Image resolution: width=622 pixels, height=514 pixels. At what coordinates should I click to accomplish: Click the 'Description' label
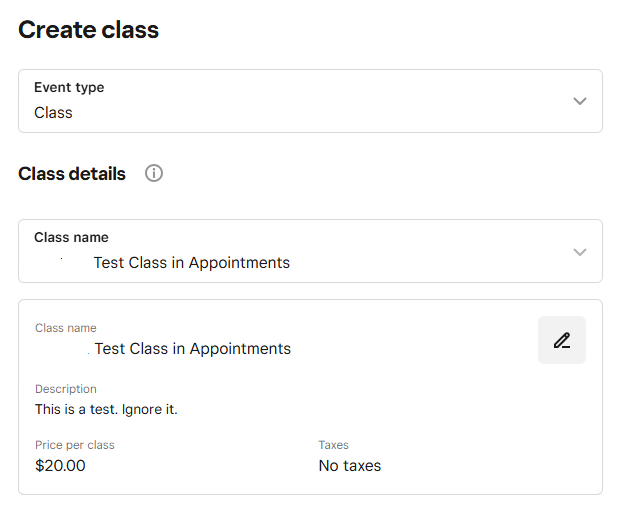pyautogui.click(x=66, y=389)
